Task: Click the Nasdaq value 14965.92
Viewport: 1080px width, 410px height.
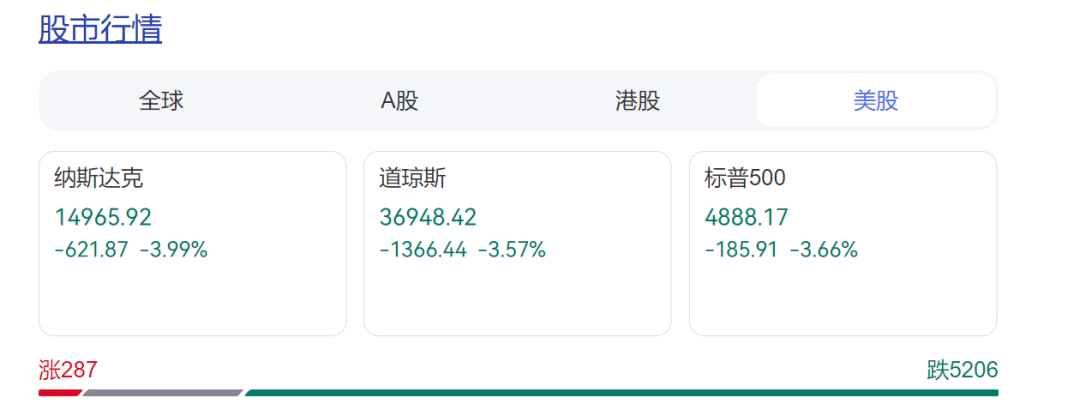Action: pyautogui.click(x=102, y=217)
